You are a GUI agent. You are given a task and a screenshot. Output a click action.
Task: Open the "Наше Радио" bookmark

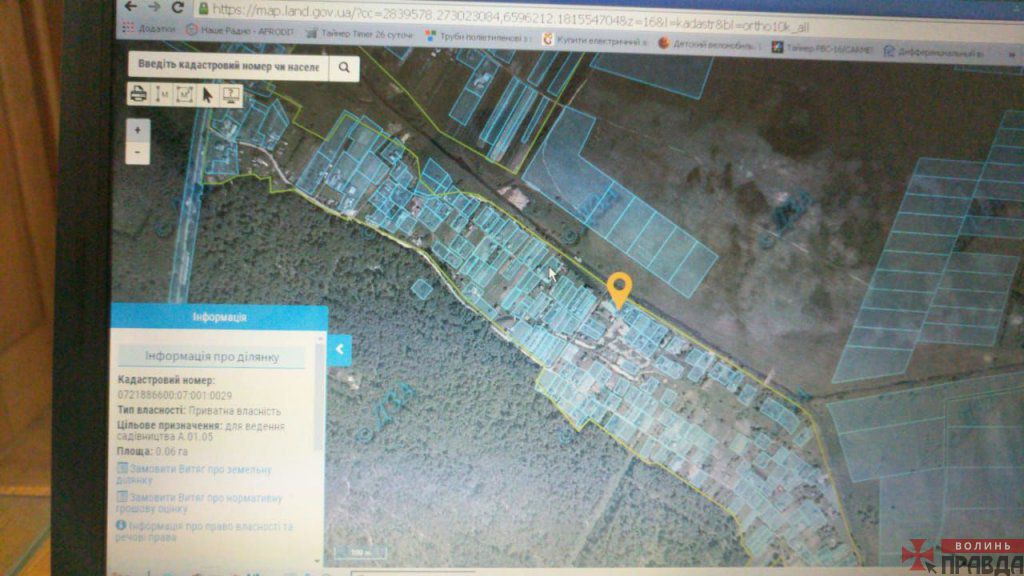[238, 30]
